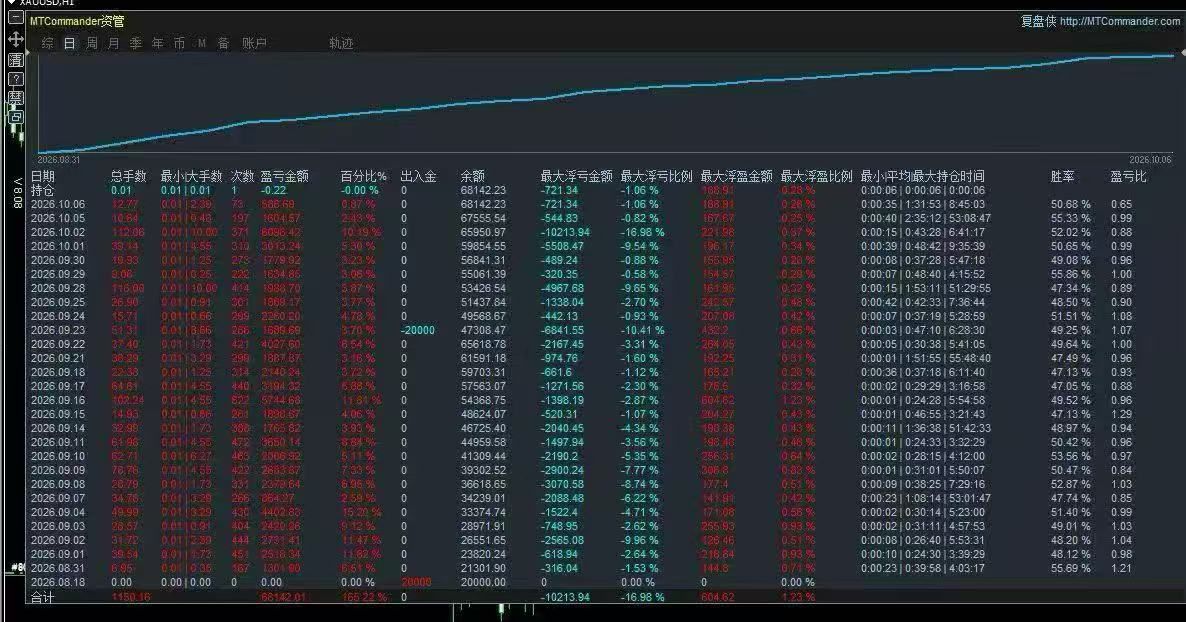This screenshot has width=1186, height=622.
Task: Select the 季 quarterly tab
Action: (135, 43)
